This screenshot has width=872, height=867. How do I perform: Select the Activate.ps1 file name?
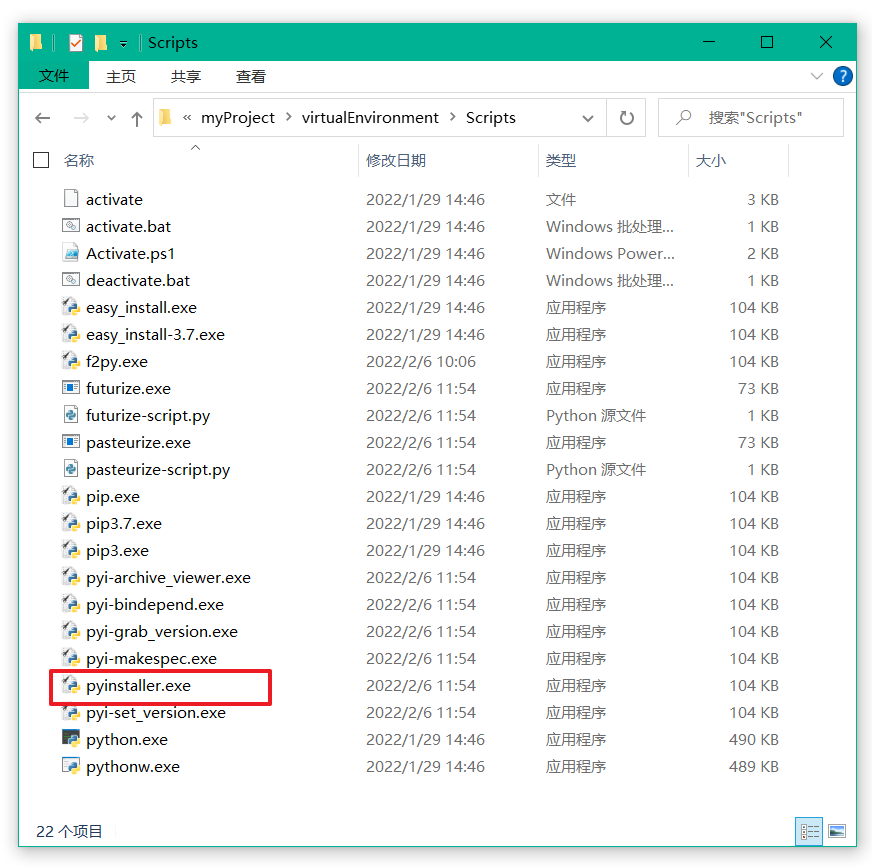tap(130, 253)
